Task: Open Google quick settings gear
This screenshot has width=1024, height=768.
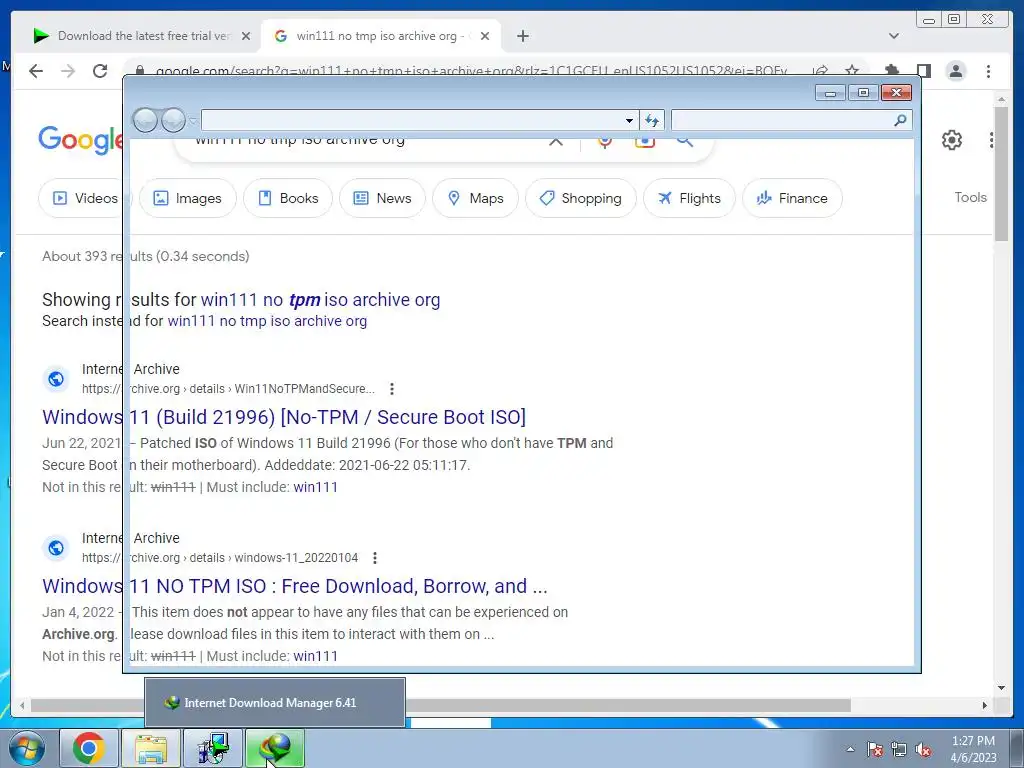Action: pos(952,140)
